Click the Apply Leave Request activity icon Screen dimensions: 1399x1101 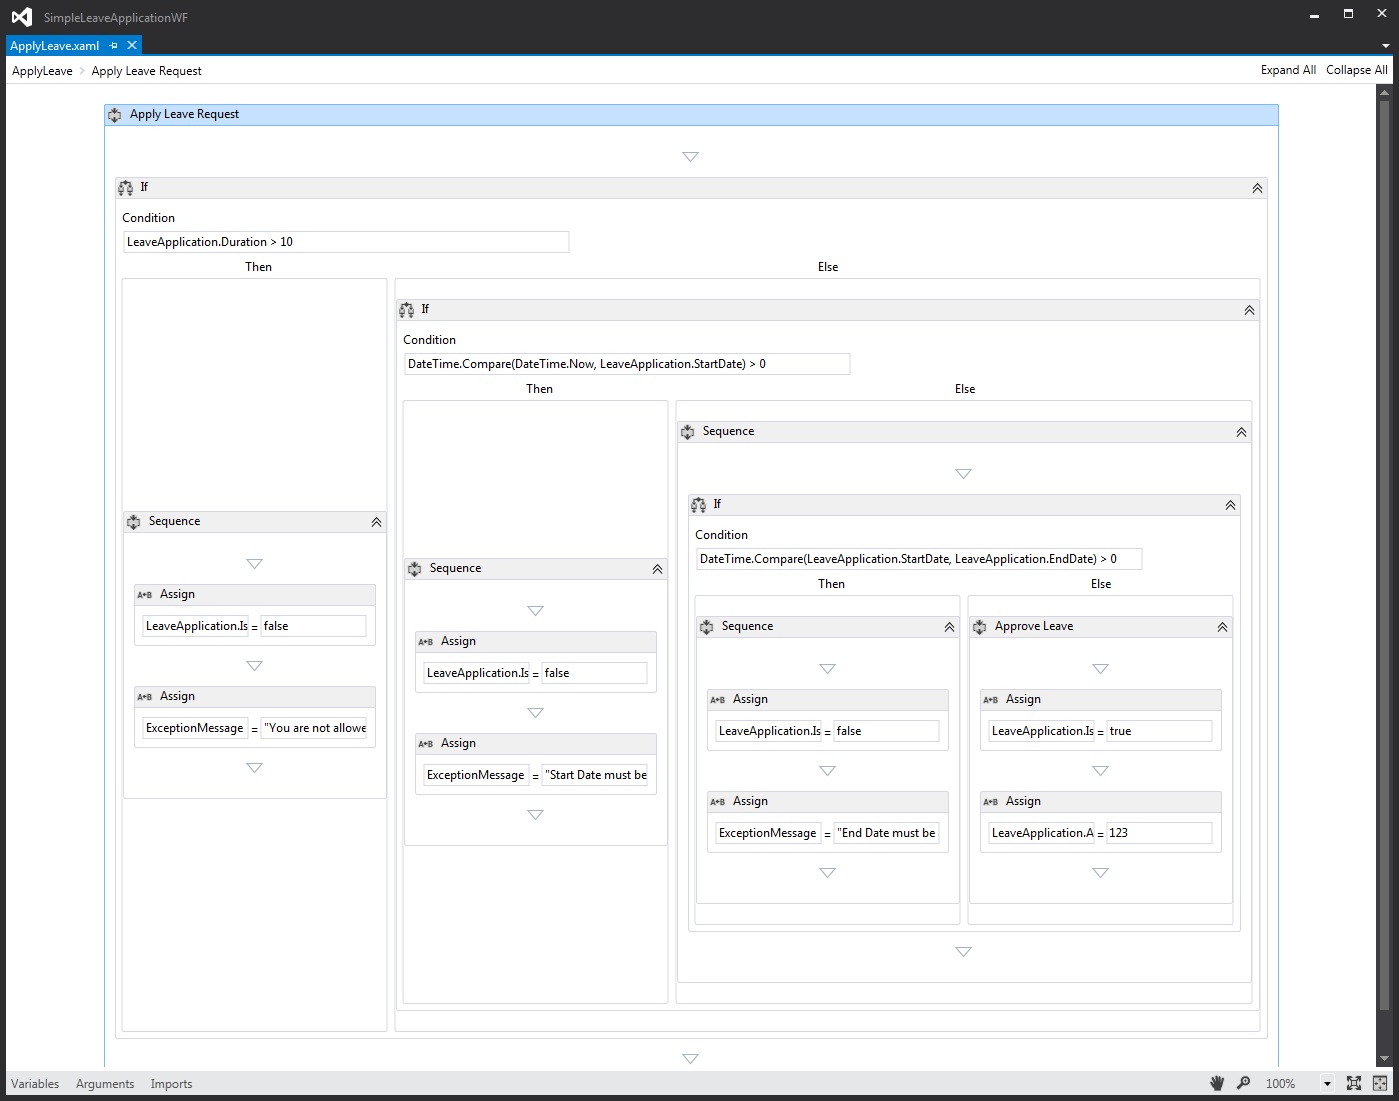[x=114, y=114]
